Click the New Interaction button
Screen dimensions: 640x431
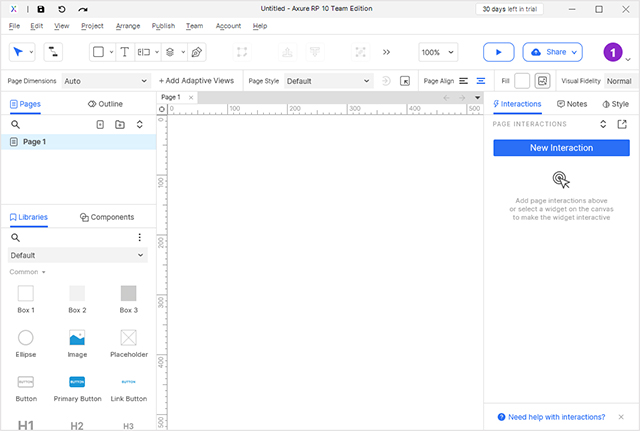click(561, 148)
